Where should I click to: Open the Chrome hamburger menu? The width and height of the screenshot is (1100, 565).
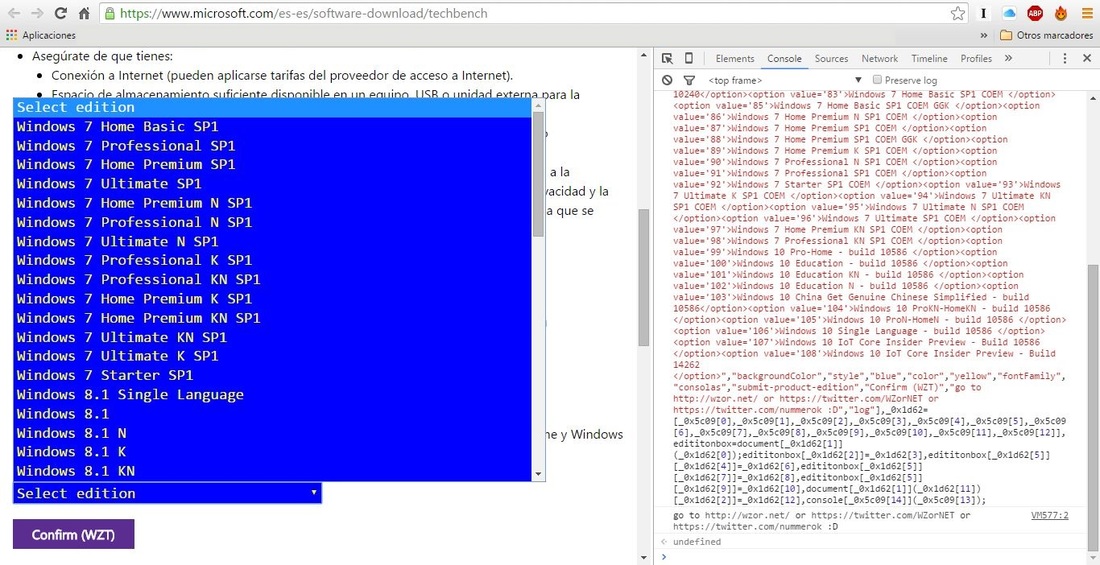tap(1085, 13)
